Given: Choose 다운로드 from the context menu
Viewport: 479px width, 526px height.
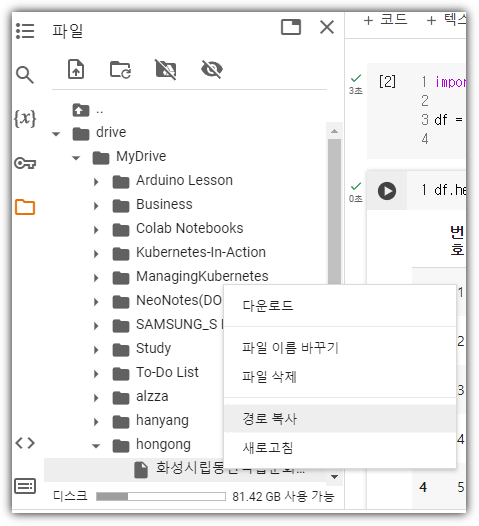Looking at the screenshot, I should point(340,306).
